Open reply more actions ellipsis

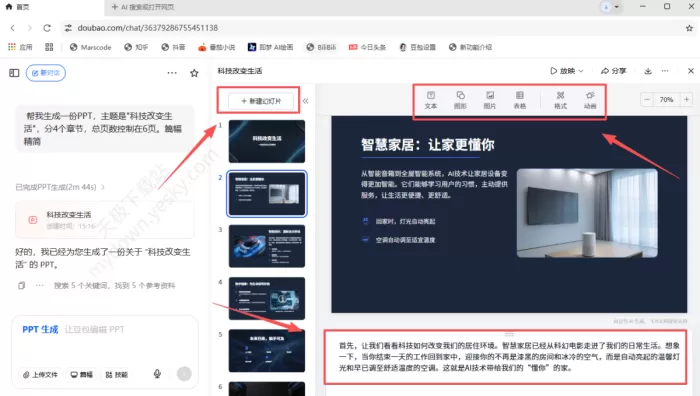(x=40, y=285)
